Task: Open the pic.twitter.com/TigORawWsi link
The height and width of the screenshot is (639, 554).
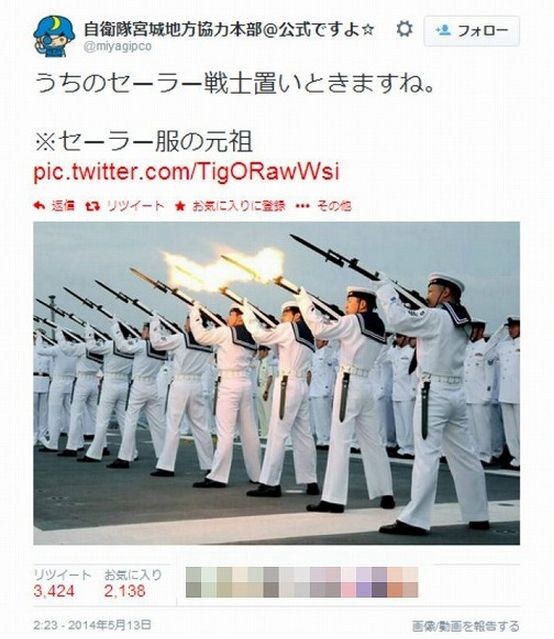Action: pos(186,172)
